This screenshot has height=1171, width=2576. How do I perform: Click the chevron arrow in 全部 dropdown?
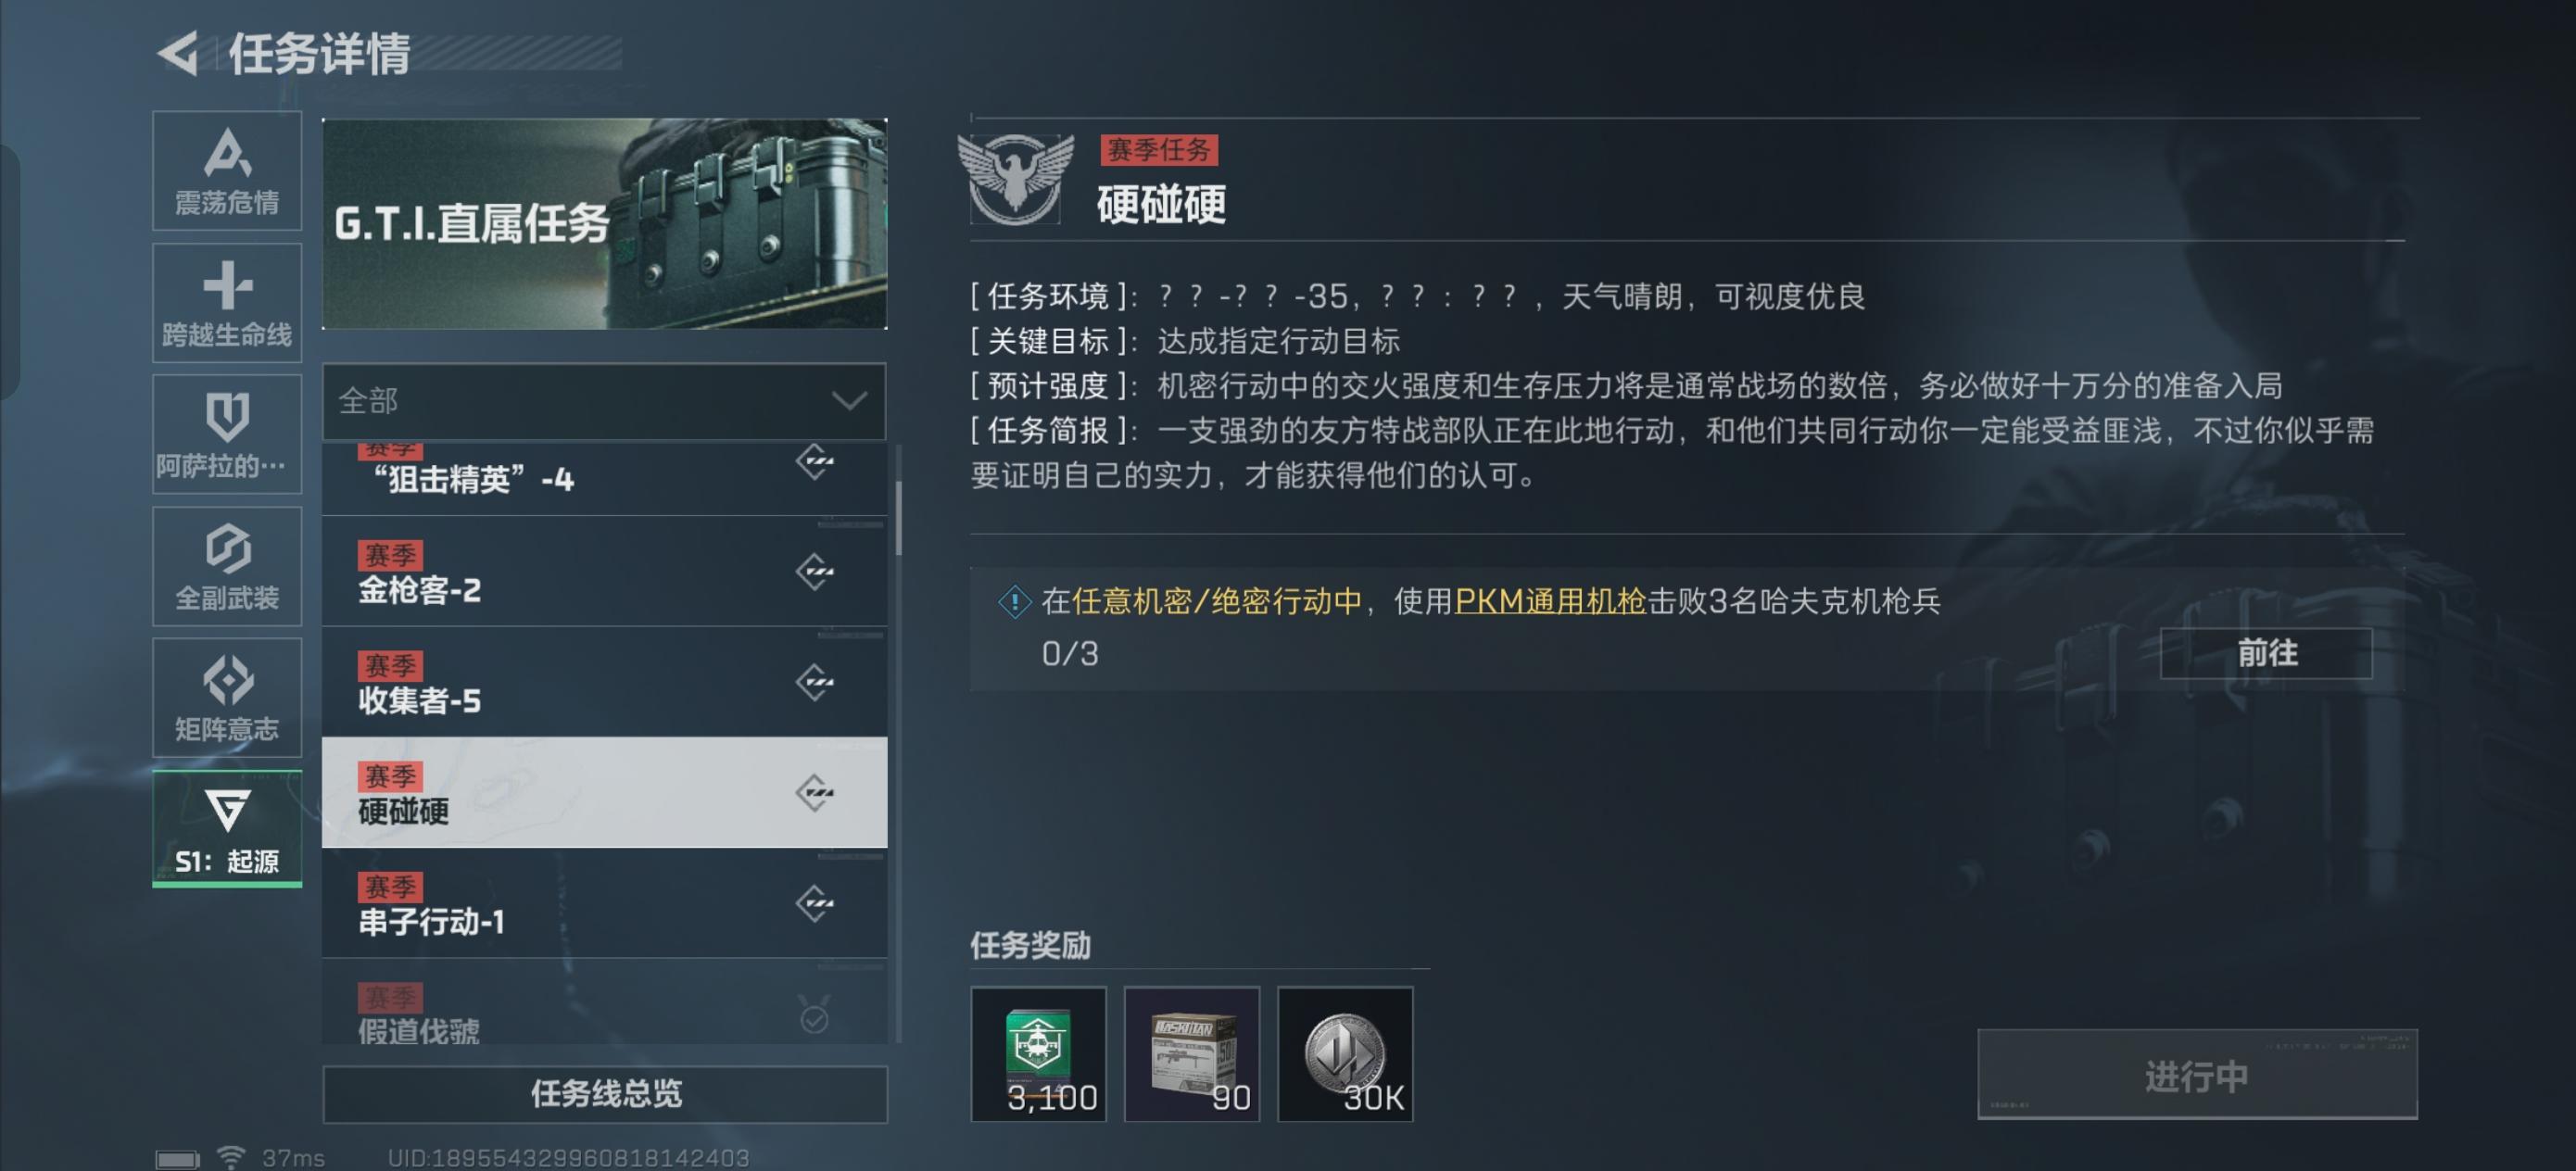(x=849, y=401)
